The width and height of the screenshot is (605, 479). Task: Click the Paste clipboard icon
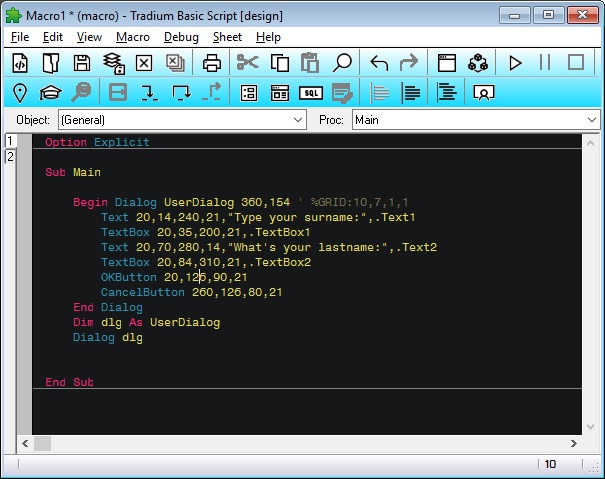[x=310, y=62]
